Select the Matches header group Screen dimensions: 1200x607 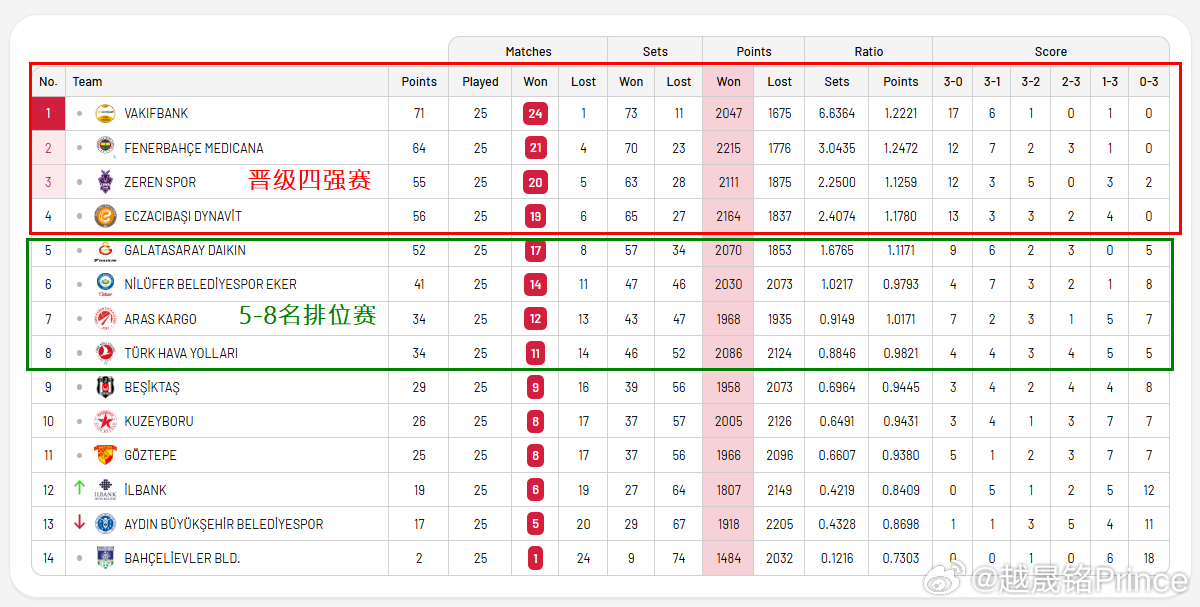[x=528, y=52]
